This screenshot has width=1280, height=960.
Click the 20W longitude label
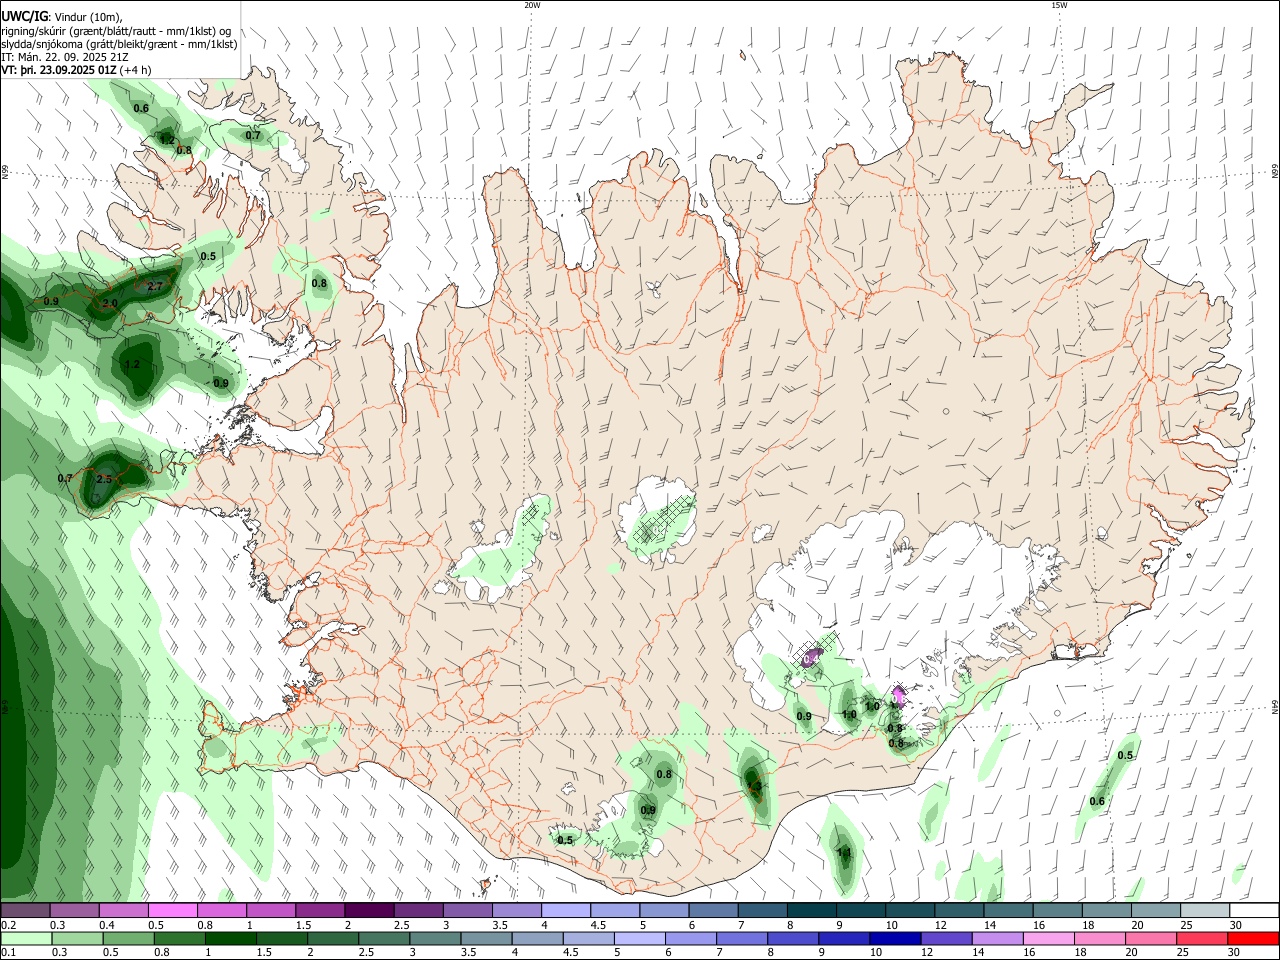click(x=532, y=5)
